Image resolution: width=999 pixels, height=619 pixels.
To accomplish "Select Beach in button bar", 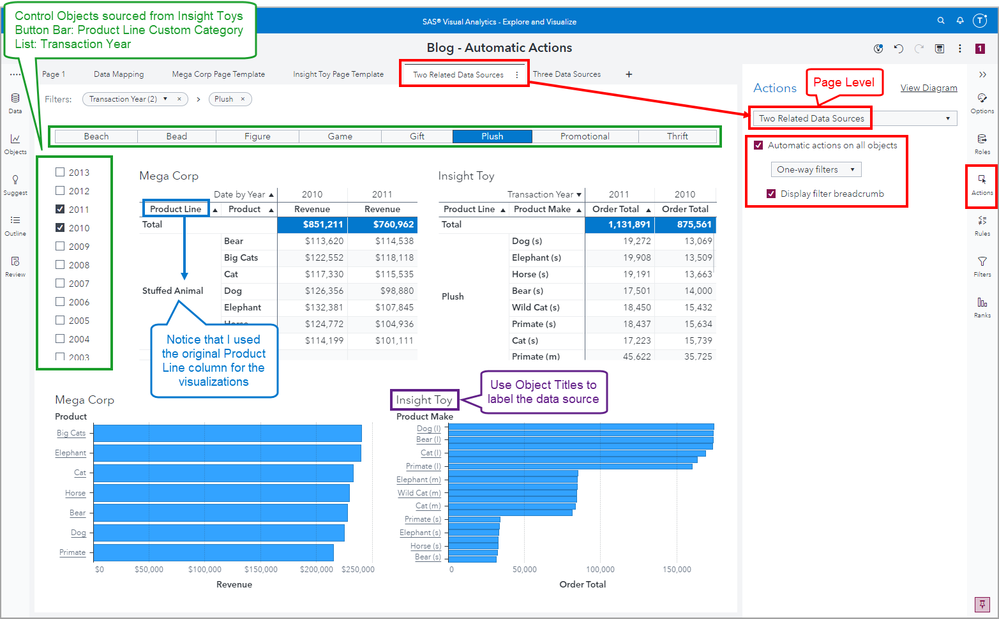I will coord(96,136).
